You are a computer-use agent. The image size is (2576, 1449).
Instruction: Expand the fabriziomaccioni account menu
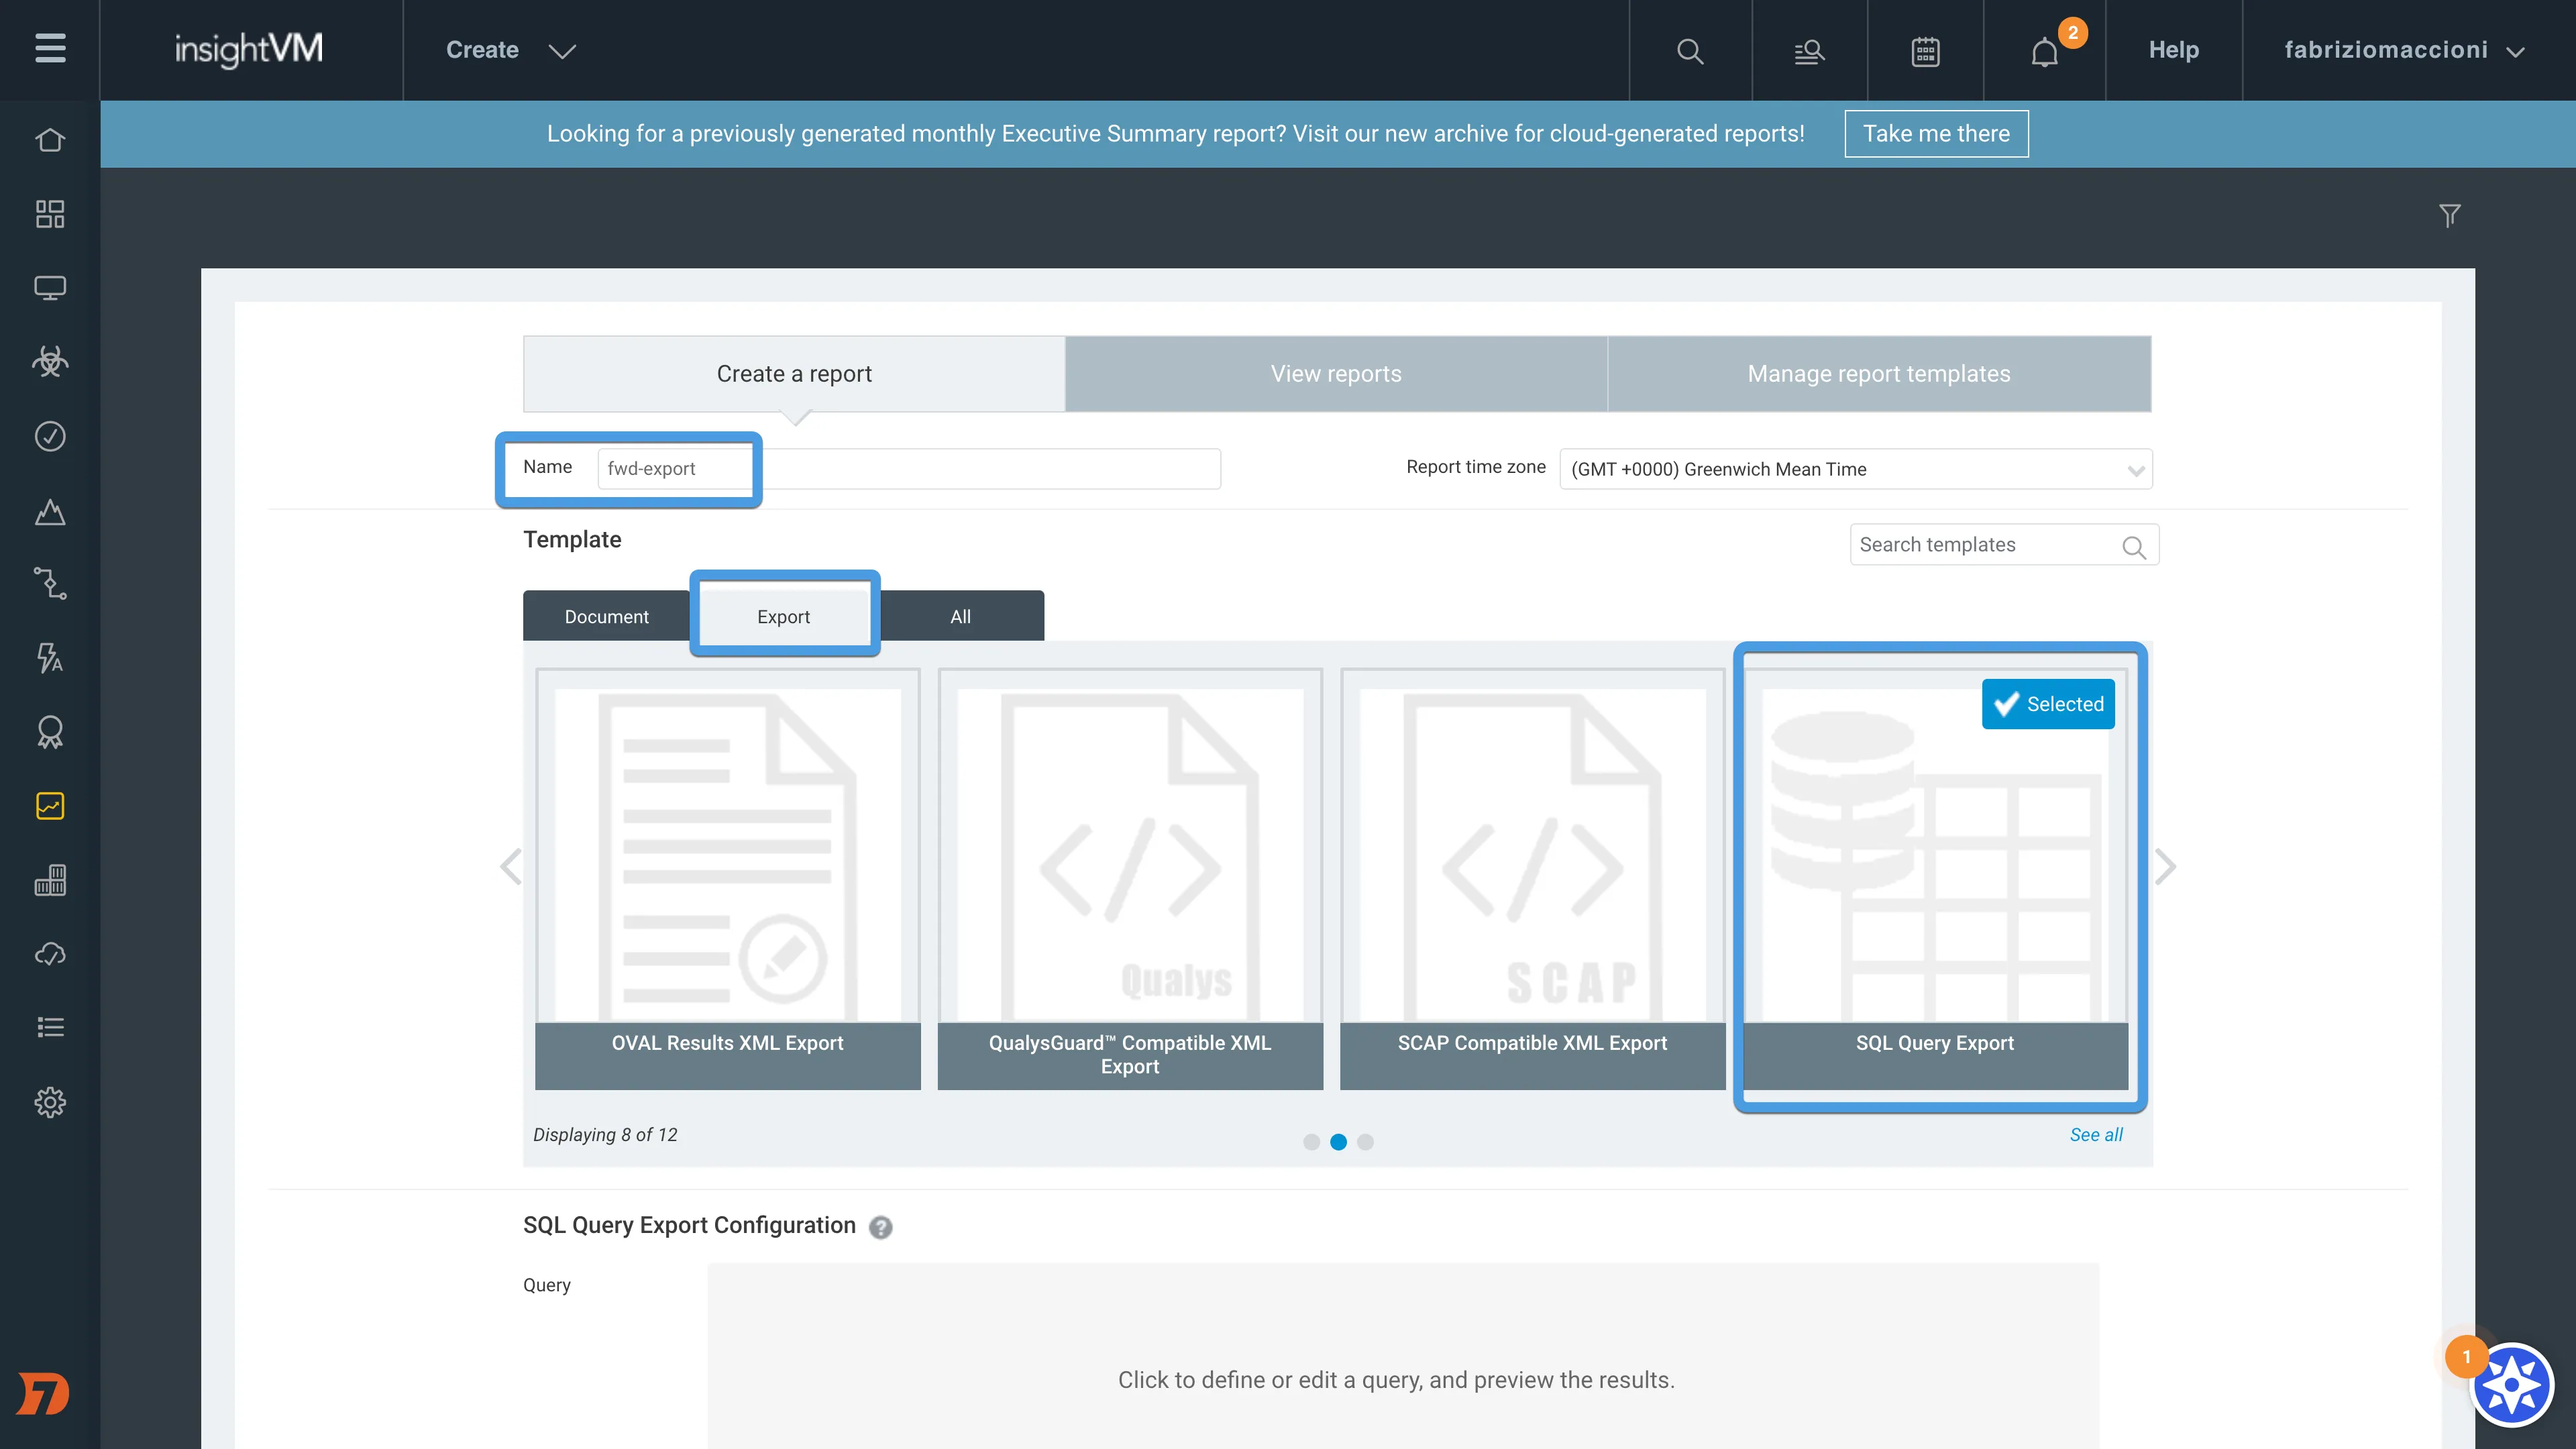(x=2404, y=50)
